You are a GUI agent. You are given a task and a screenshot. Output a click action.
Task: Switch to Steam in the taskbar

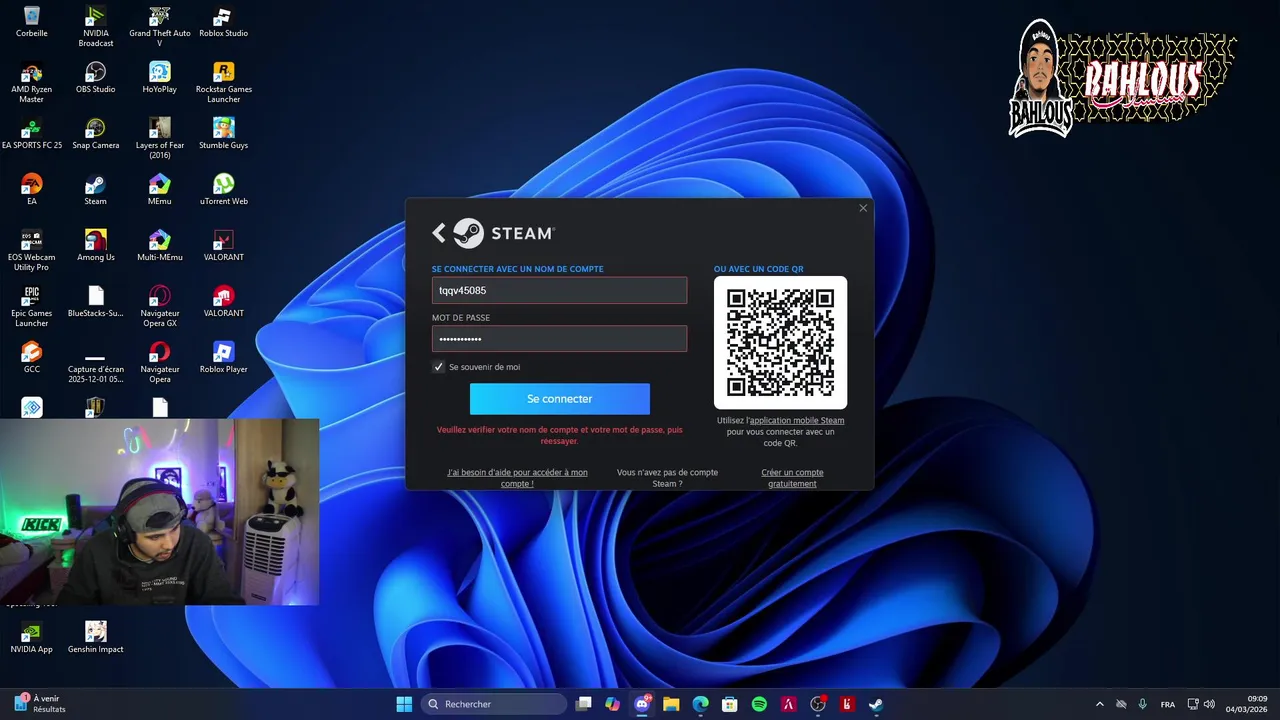876,704
